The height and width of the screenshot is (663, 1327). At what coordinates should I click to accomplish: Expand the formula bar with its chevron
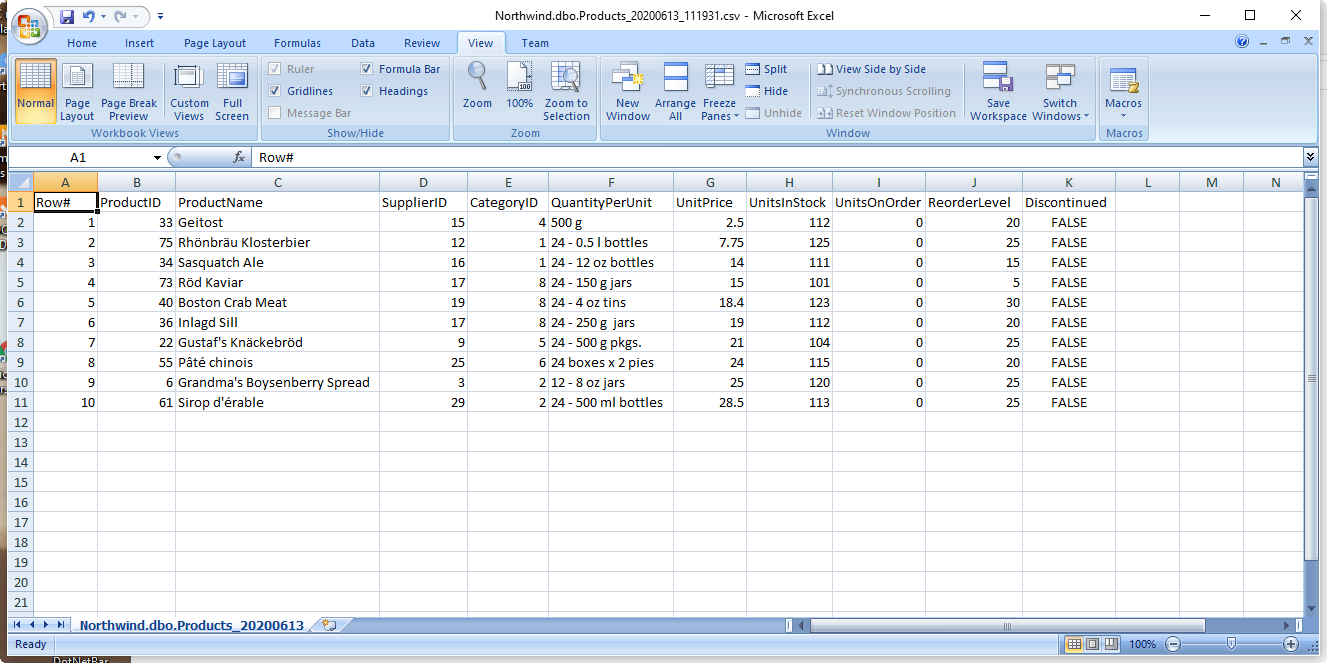[x=1310, y=157]
